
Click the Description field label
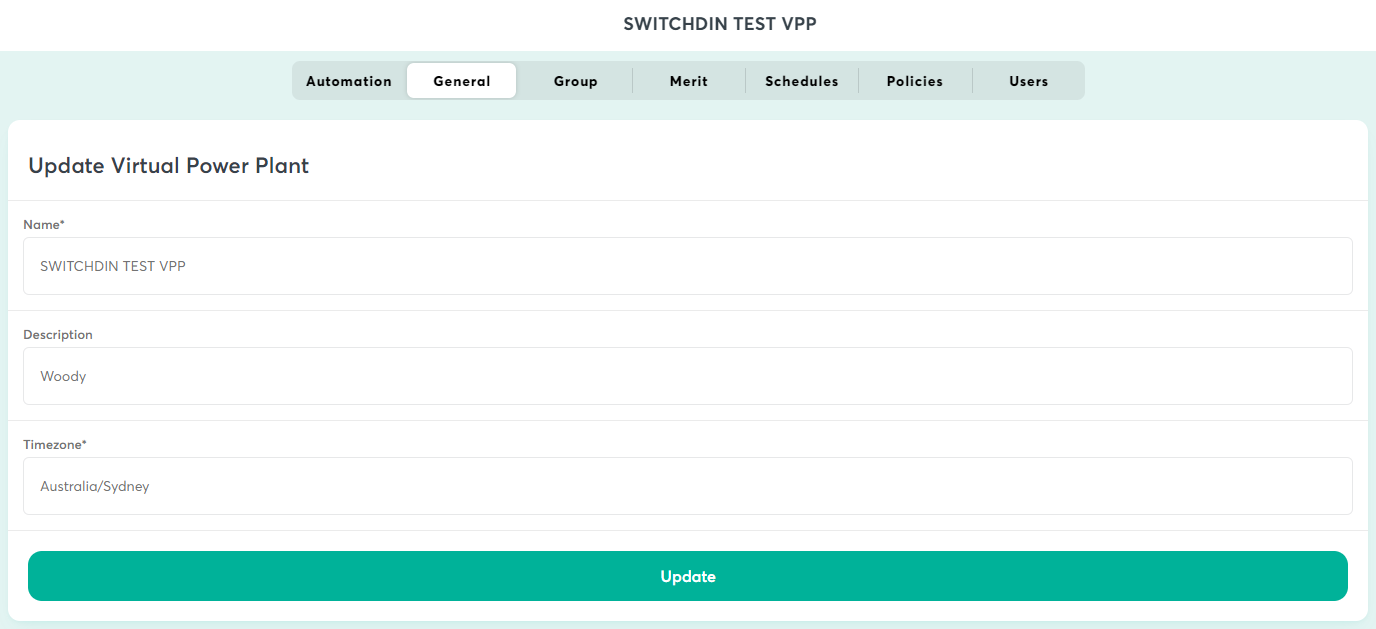click(x=58, y=335)
